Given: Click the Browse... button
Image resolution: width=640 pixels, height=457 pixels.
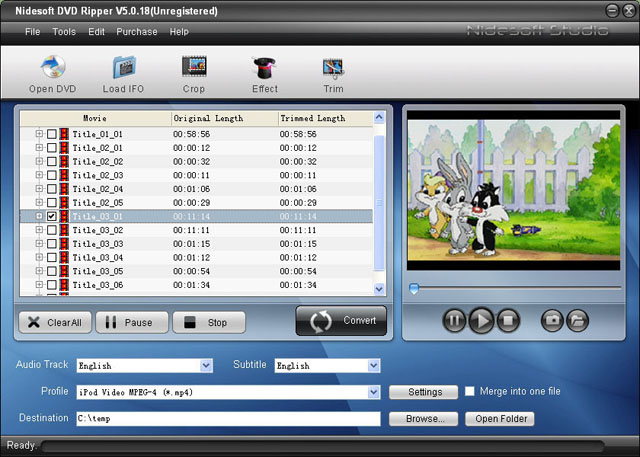Looking at the screenshot, I should [424, 419].
